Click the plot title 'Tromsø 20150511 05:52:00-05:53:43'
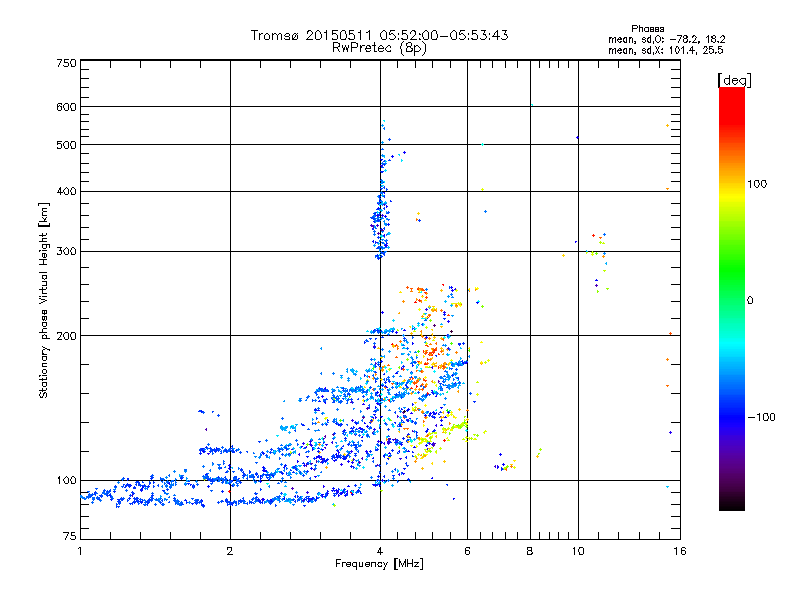This screenshot has height=600, width=800. (379, 35)
